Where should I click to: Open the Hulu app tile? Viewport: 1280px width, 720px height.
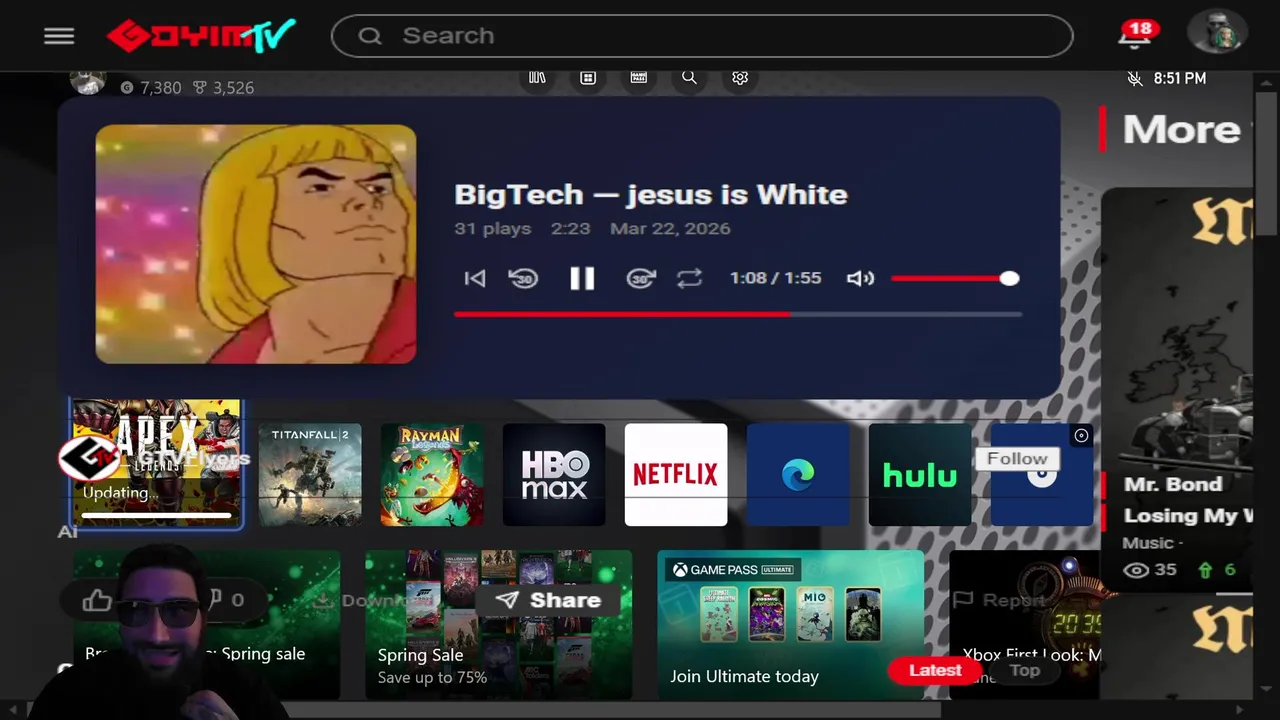tap(920, 474)
